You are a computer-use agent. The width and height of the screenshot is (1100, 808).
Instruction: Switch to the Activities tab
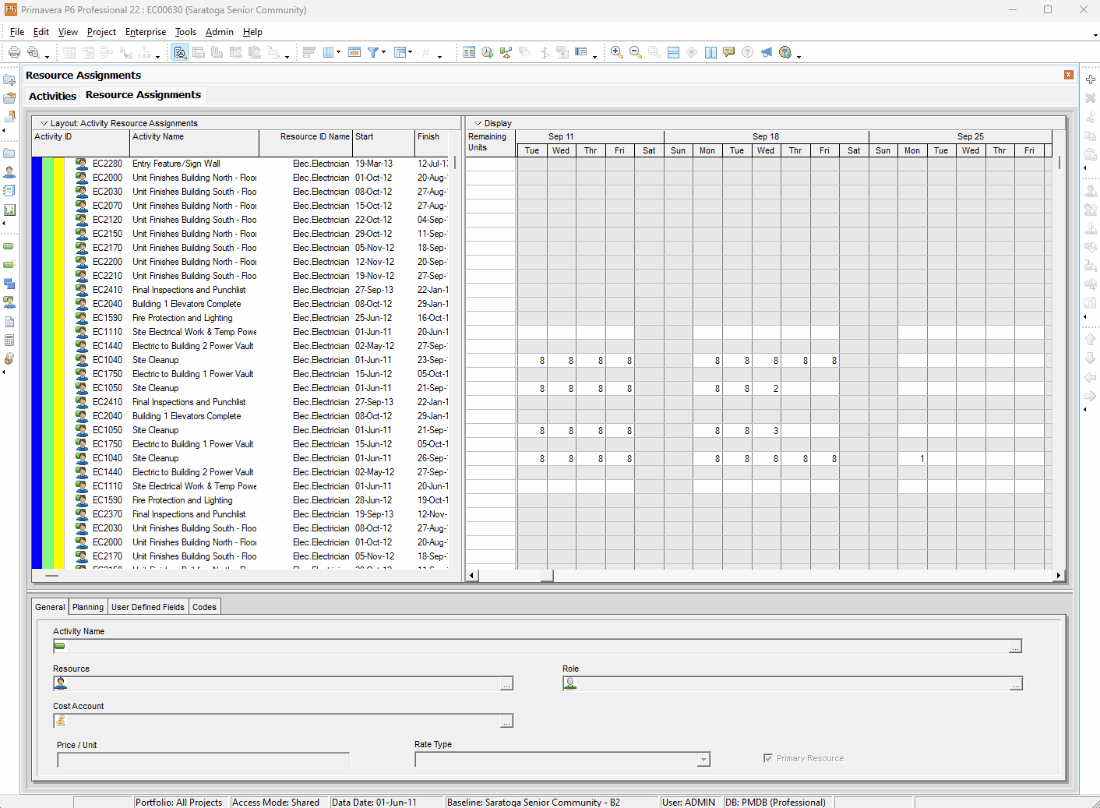click(x=52, y=96)
